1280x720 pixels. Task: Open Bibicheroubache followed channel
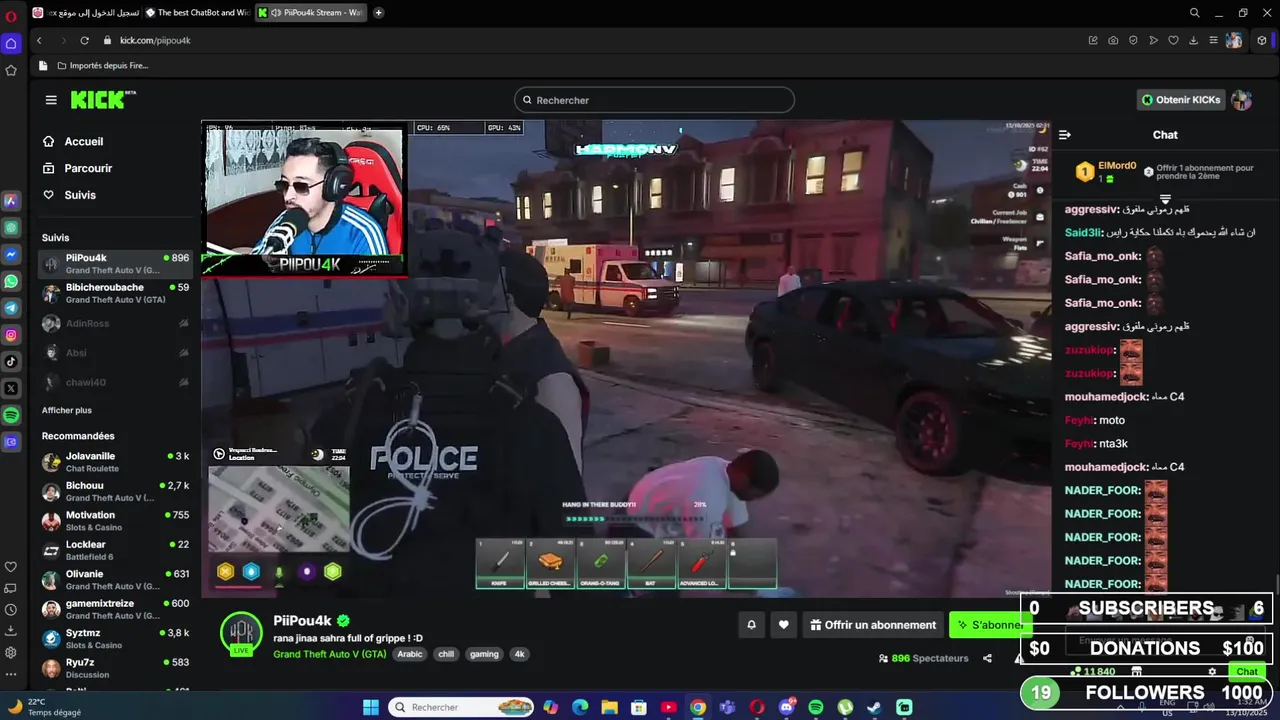point(115,293)
